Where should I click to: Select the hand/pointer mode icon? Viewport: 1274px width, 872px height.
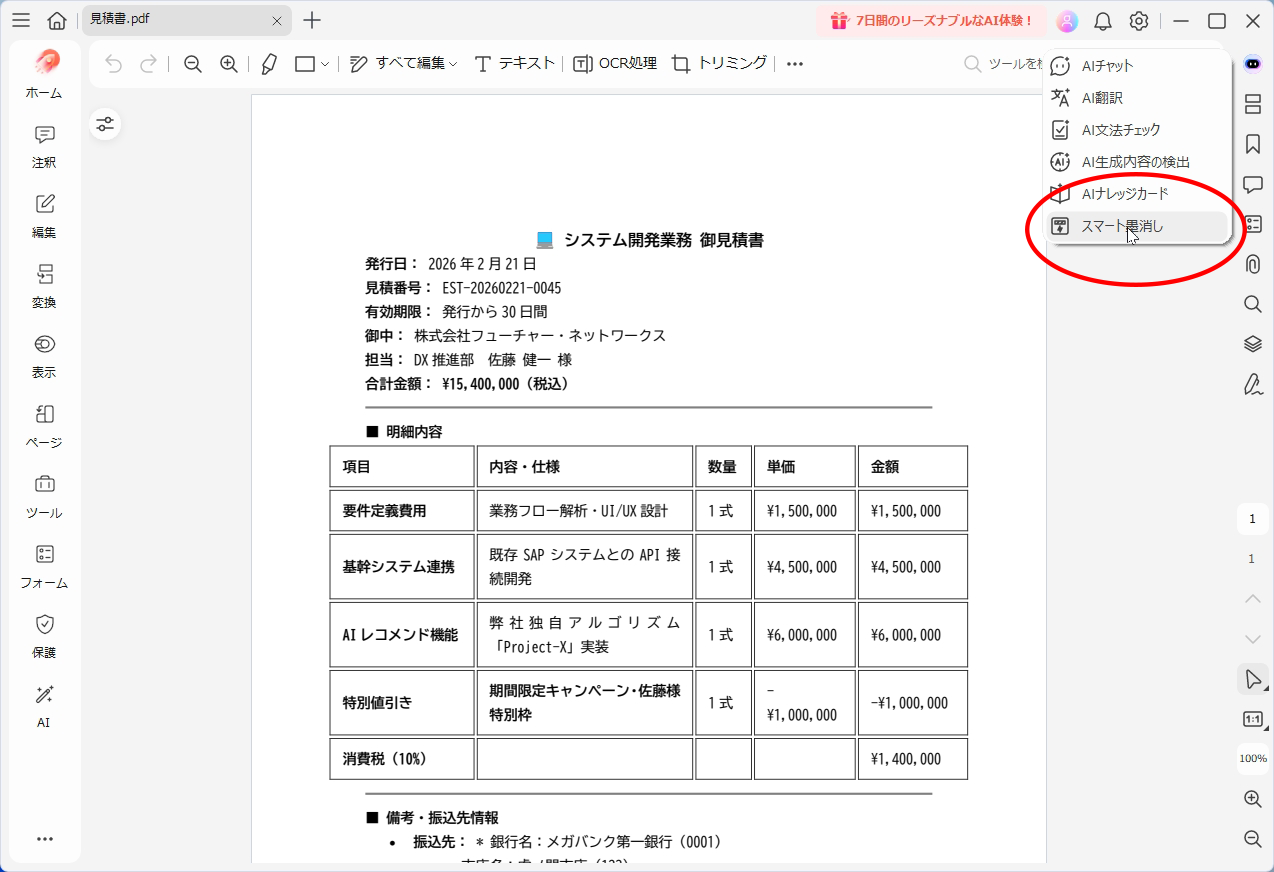(x=1254, y=678)
